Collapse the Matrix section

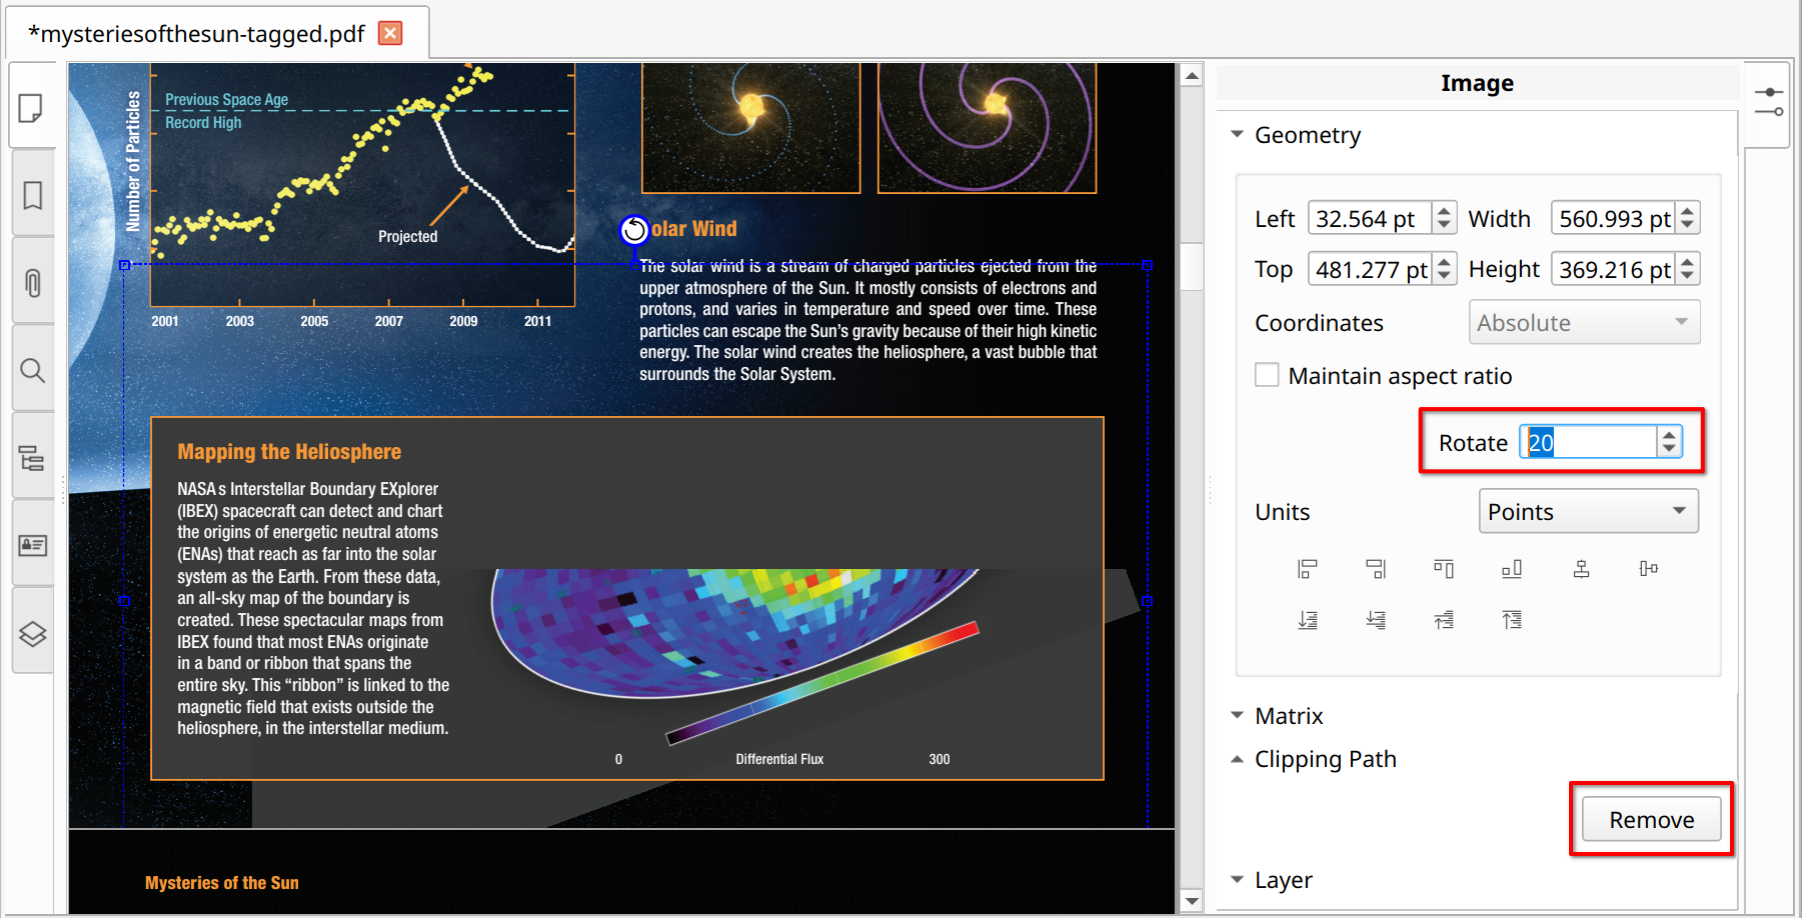tap(1237, 715)
